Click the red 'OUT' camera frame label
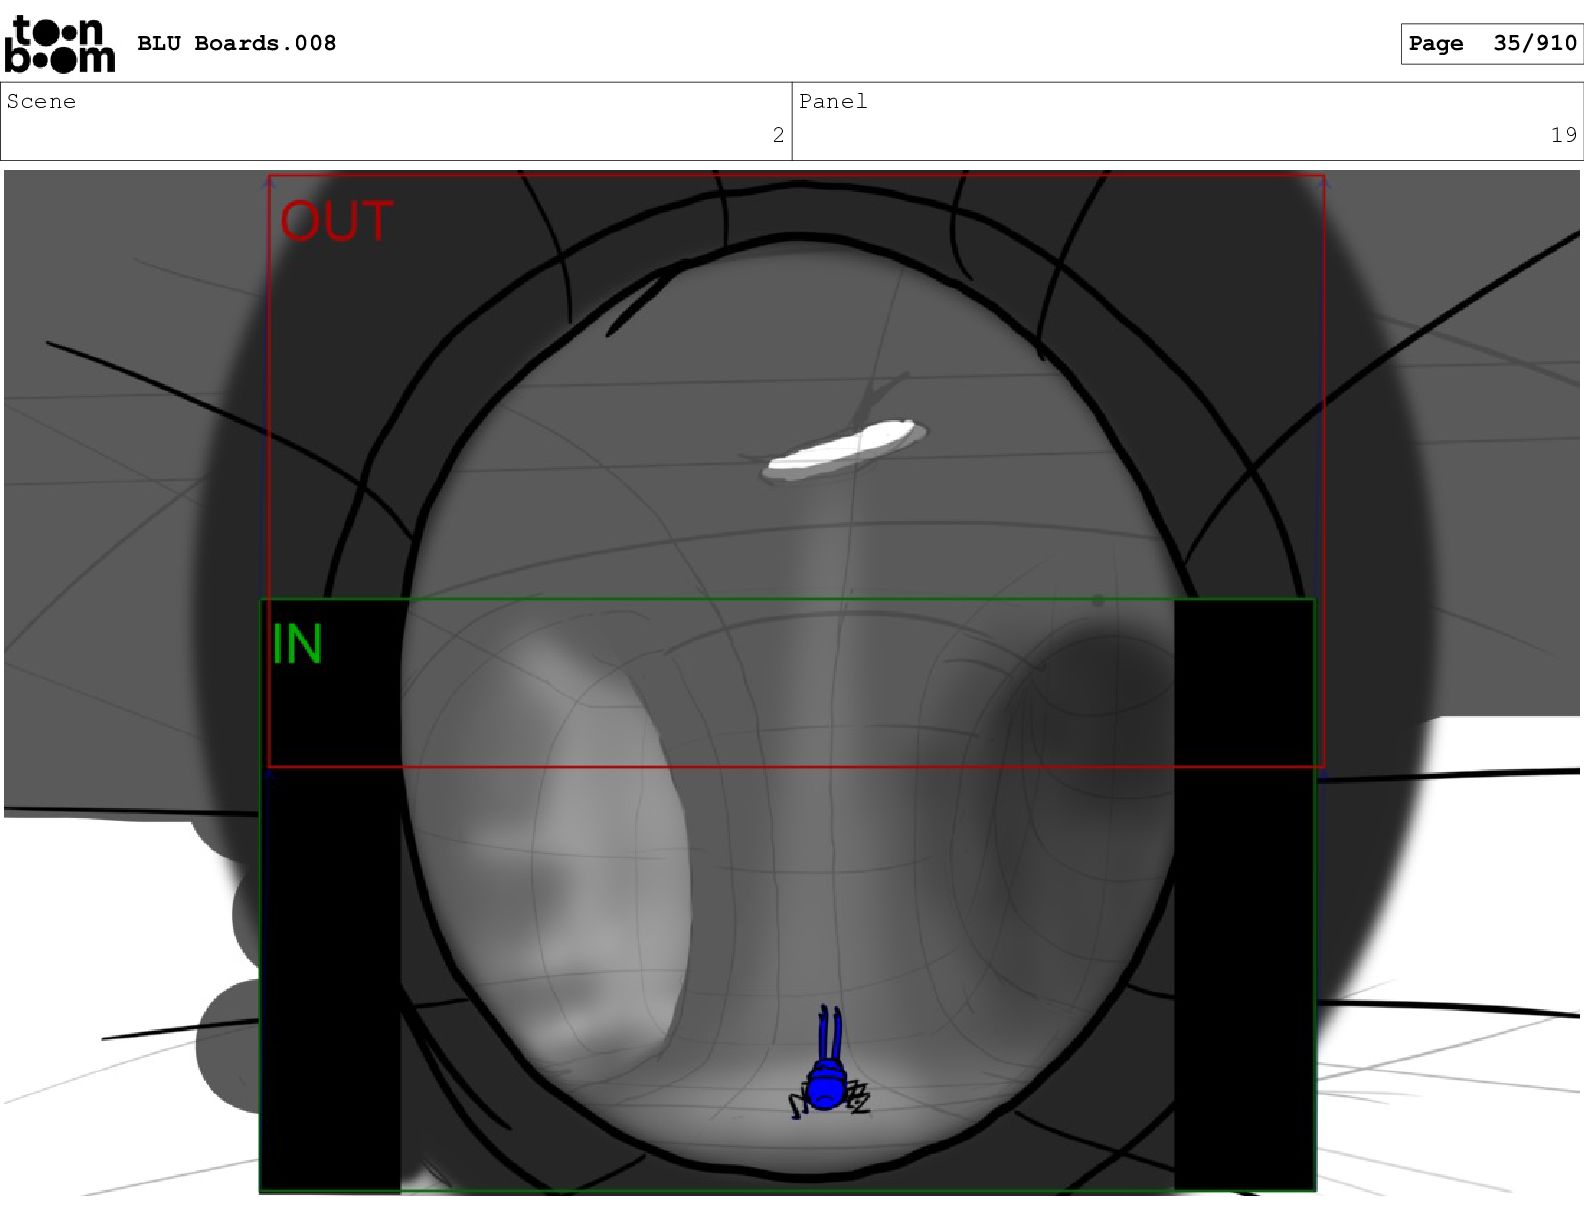This screenshot has width=1584, height=1224. pos(336,221)
